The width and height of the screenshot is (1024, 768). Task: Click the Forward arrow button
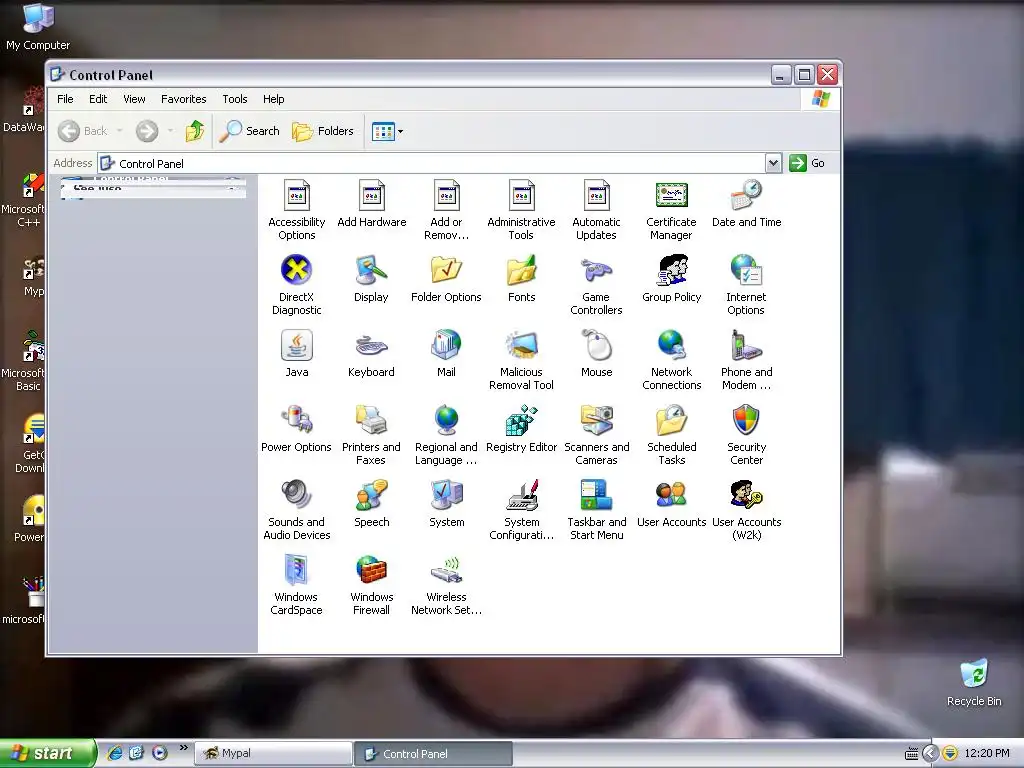[x=147, y=131]
